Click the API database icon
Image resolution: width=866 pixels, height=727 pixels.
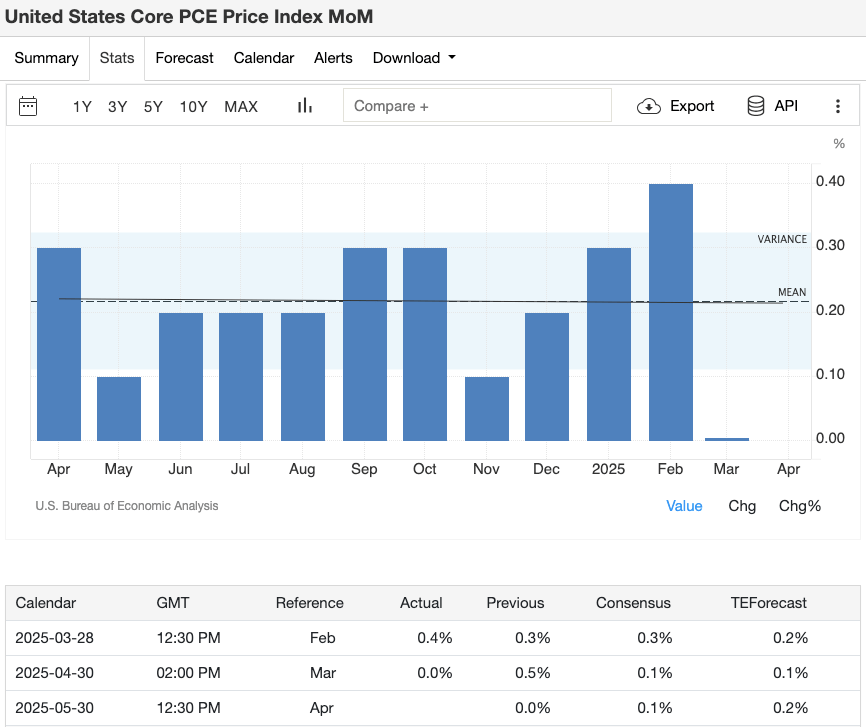[x=756, y=106]
